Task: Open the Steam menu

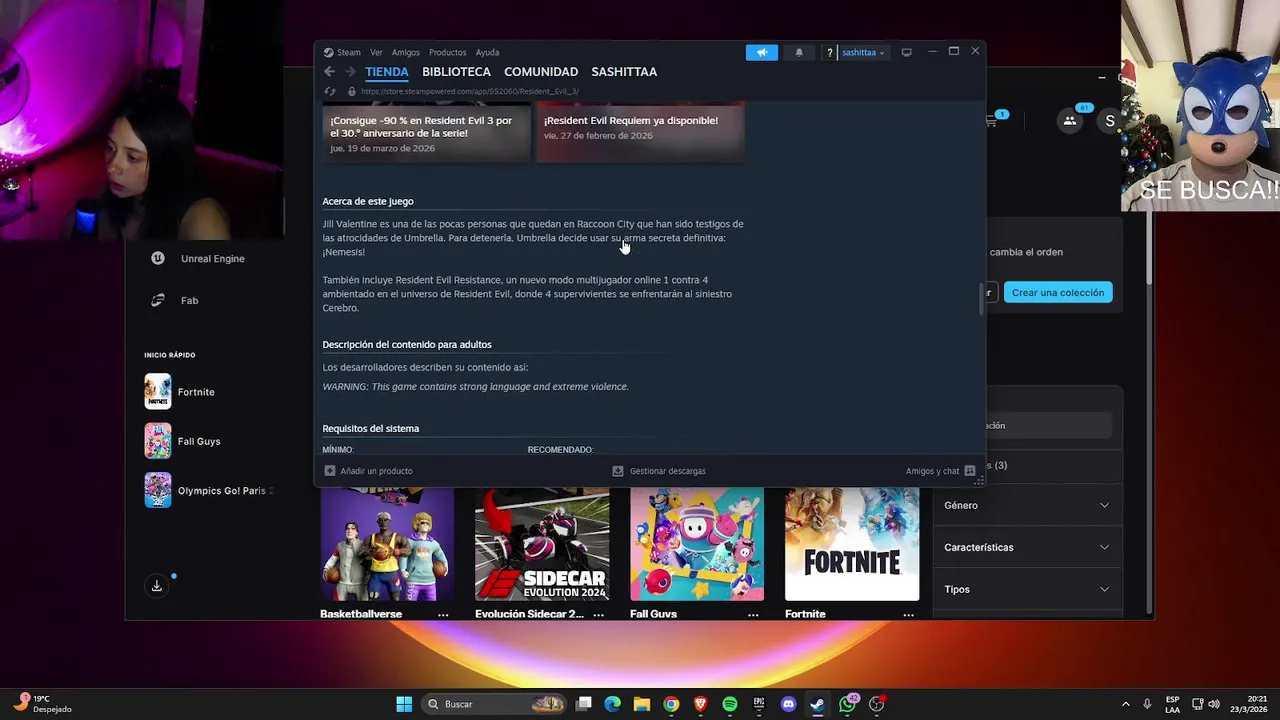Action: click(x=341, y=52)
